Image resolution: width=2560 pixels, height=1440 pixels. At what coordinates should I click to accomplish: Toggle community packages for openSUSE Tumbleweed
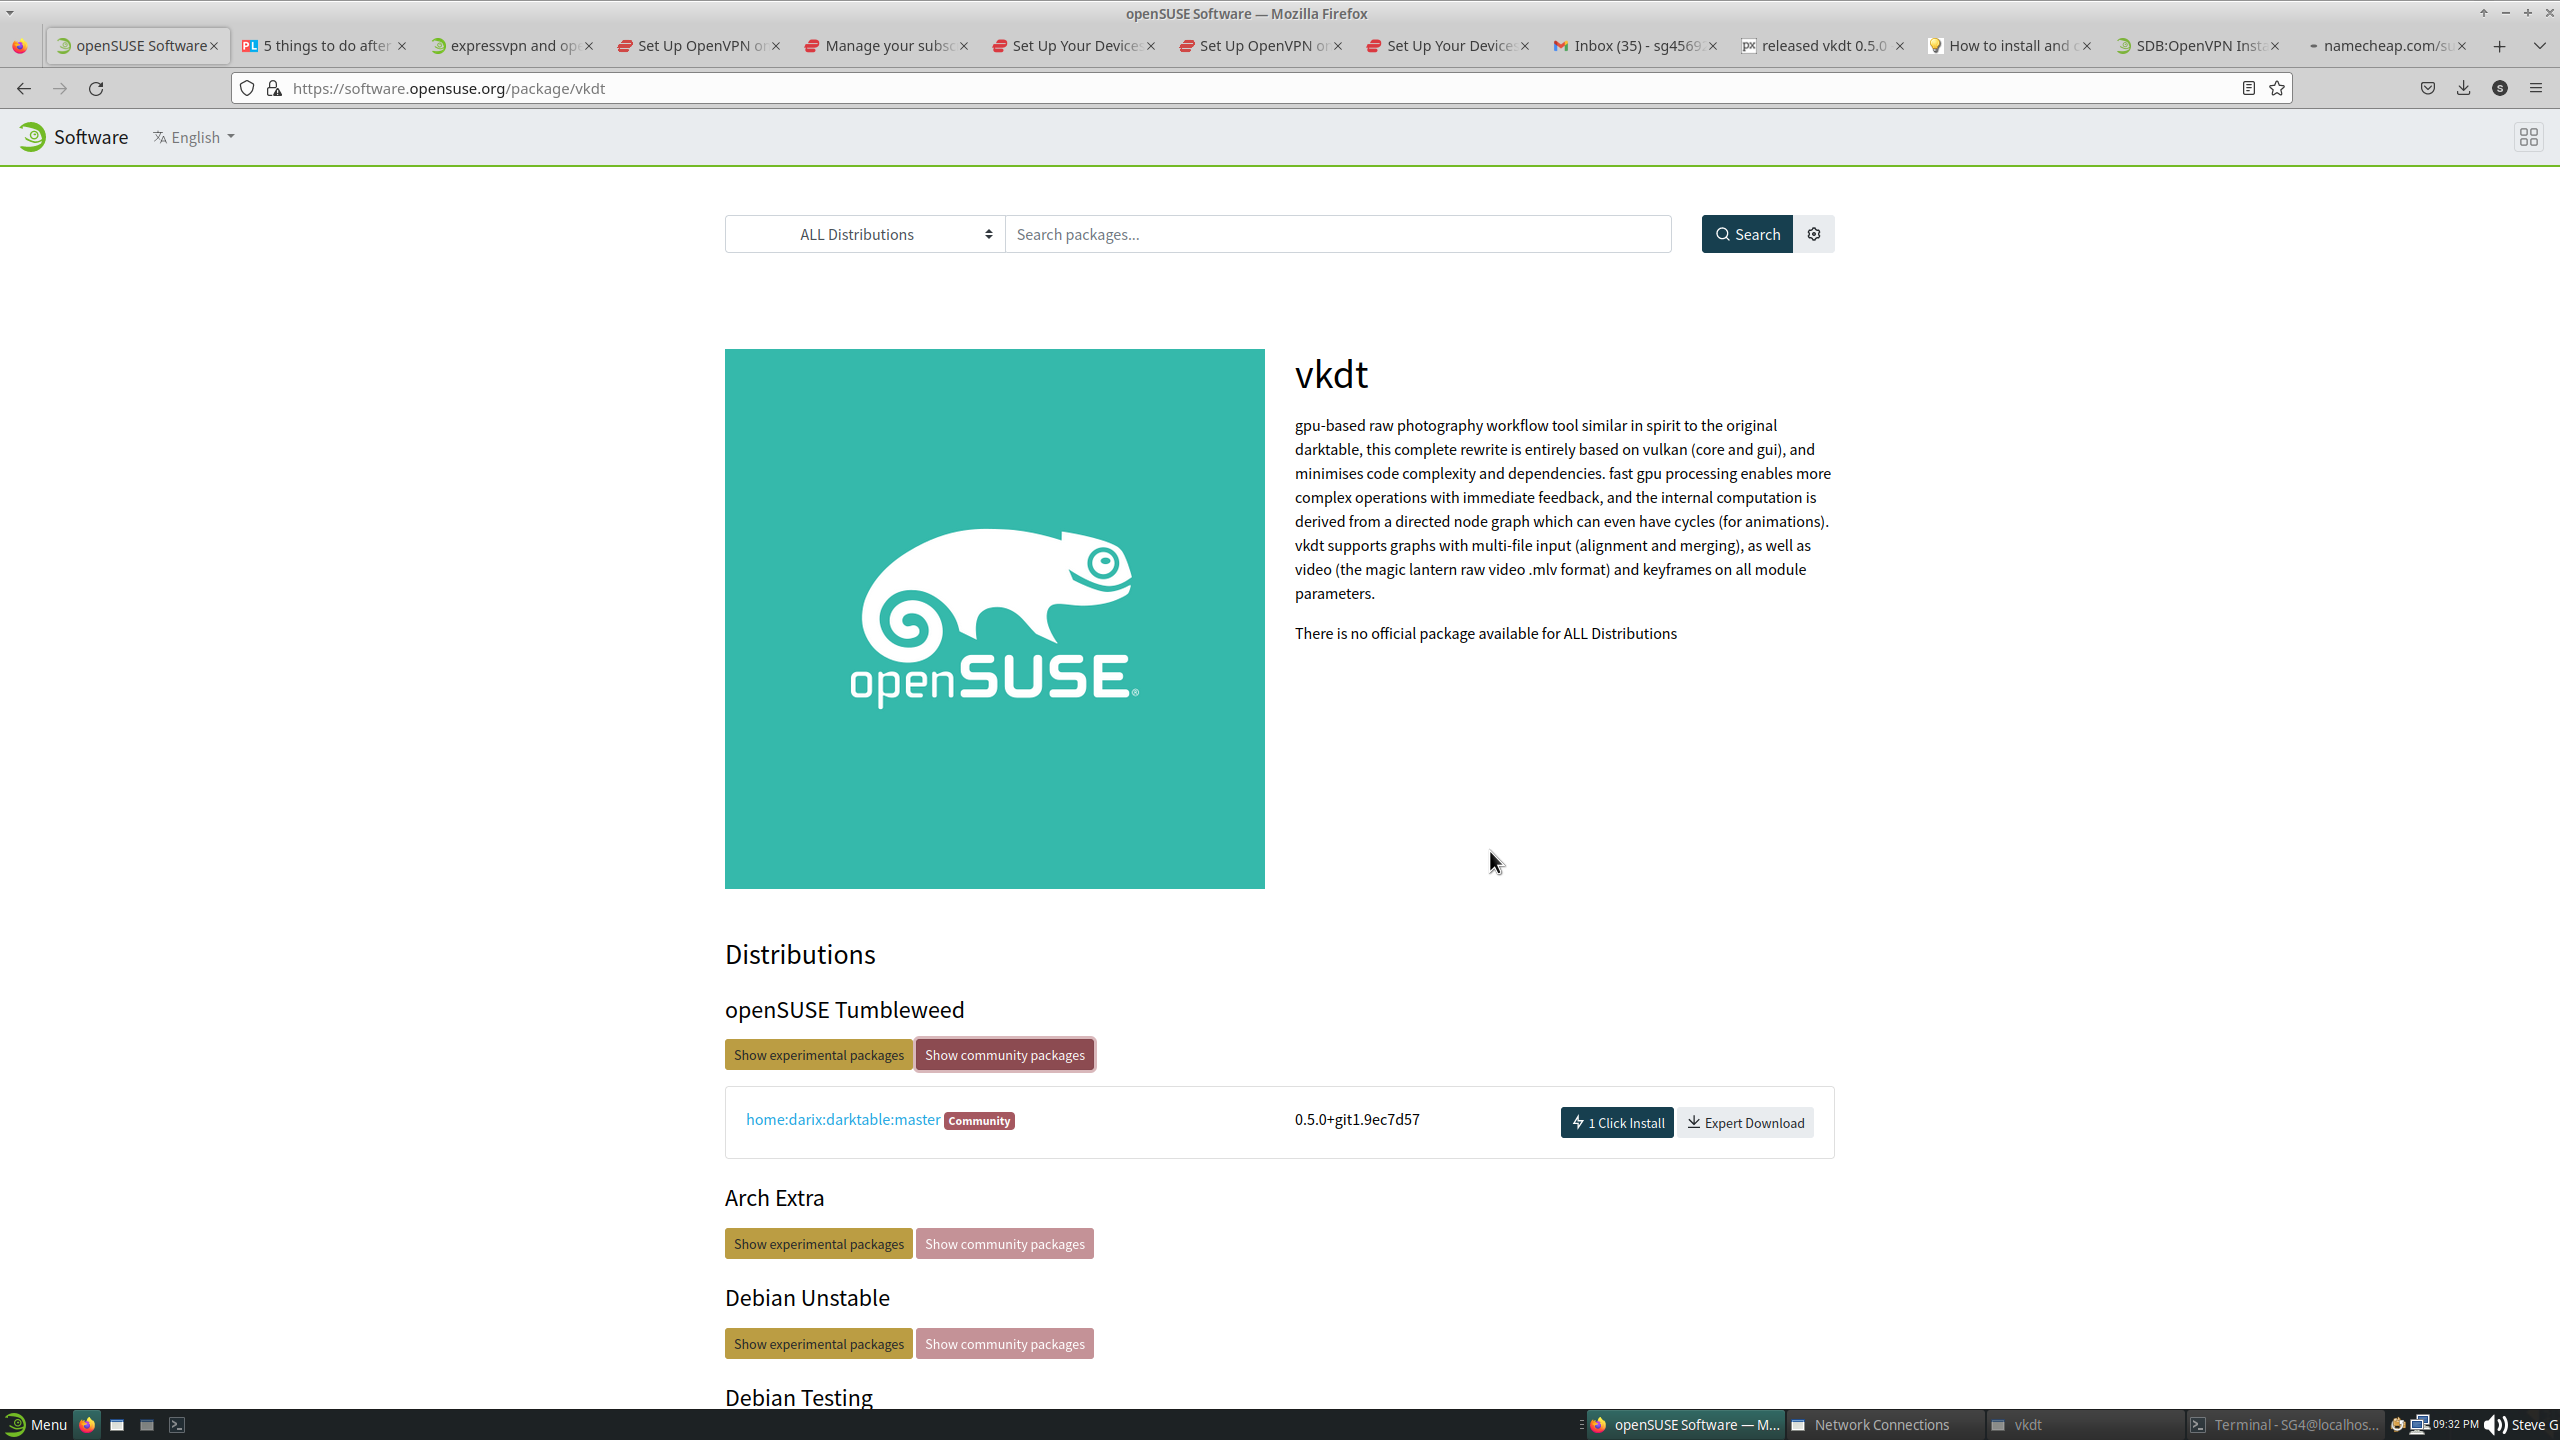1005,1055
